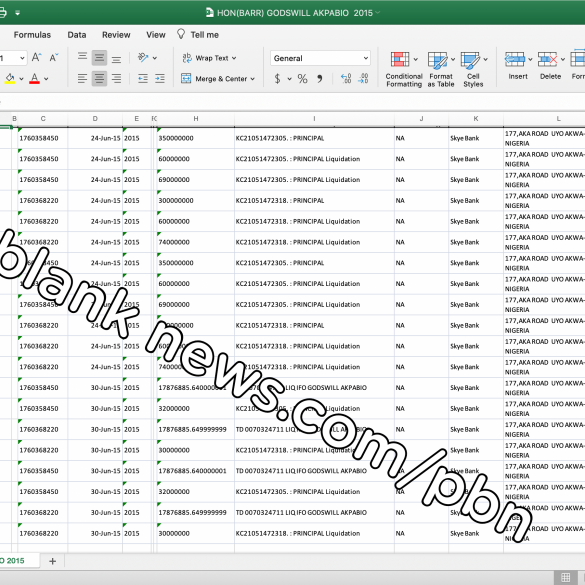
Task: Click the text orientation icon
Action: pyautogui.click(x=143, y=57)
